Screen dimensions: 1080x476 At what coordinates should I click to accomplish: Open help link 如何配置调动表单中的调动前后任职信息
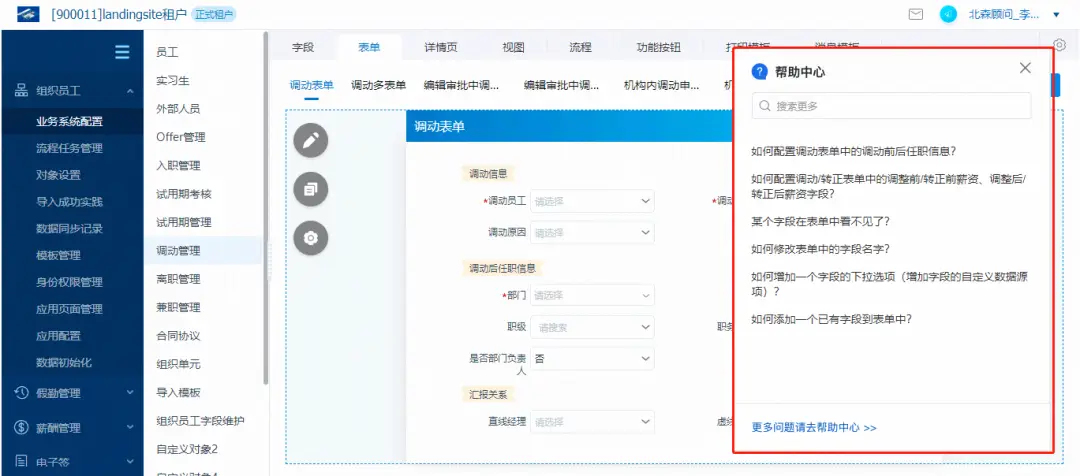click(x=855, y=151)
